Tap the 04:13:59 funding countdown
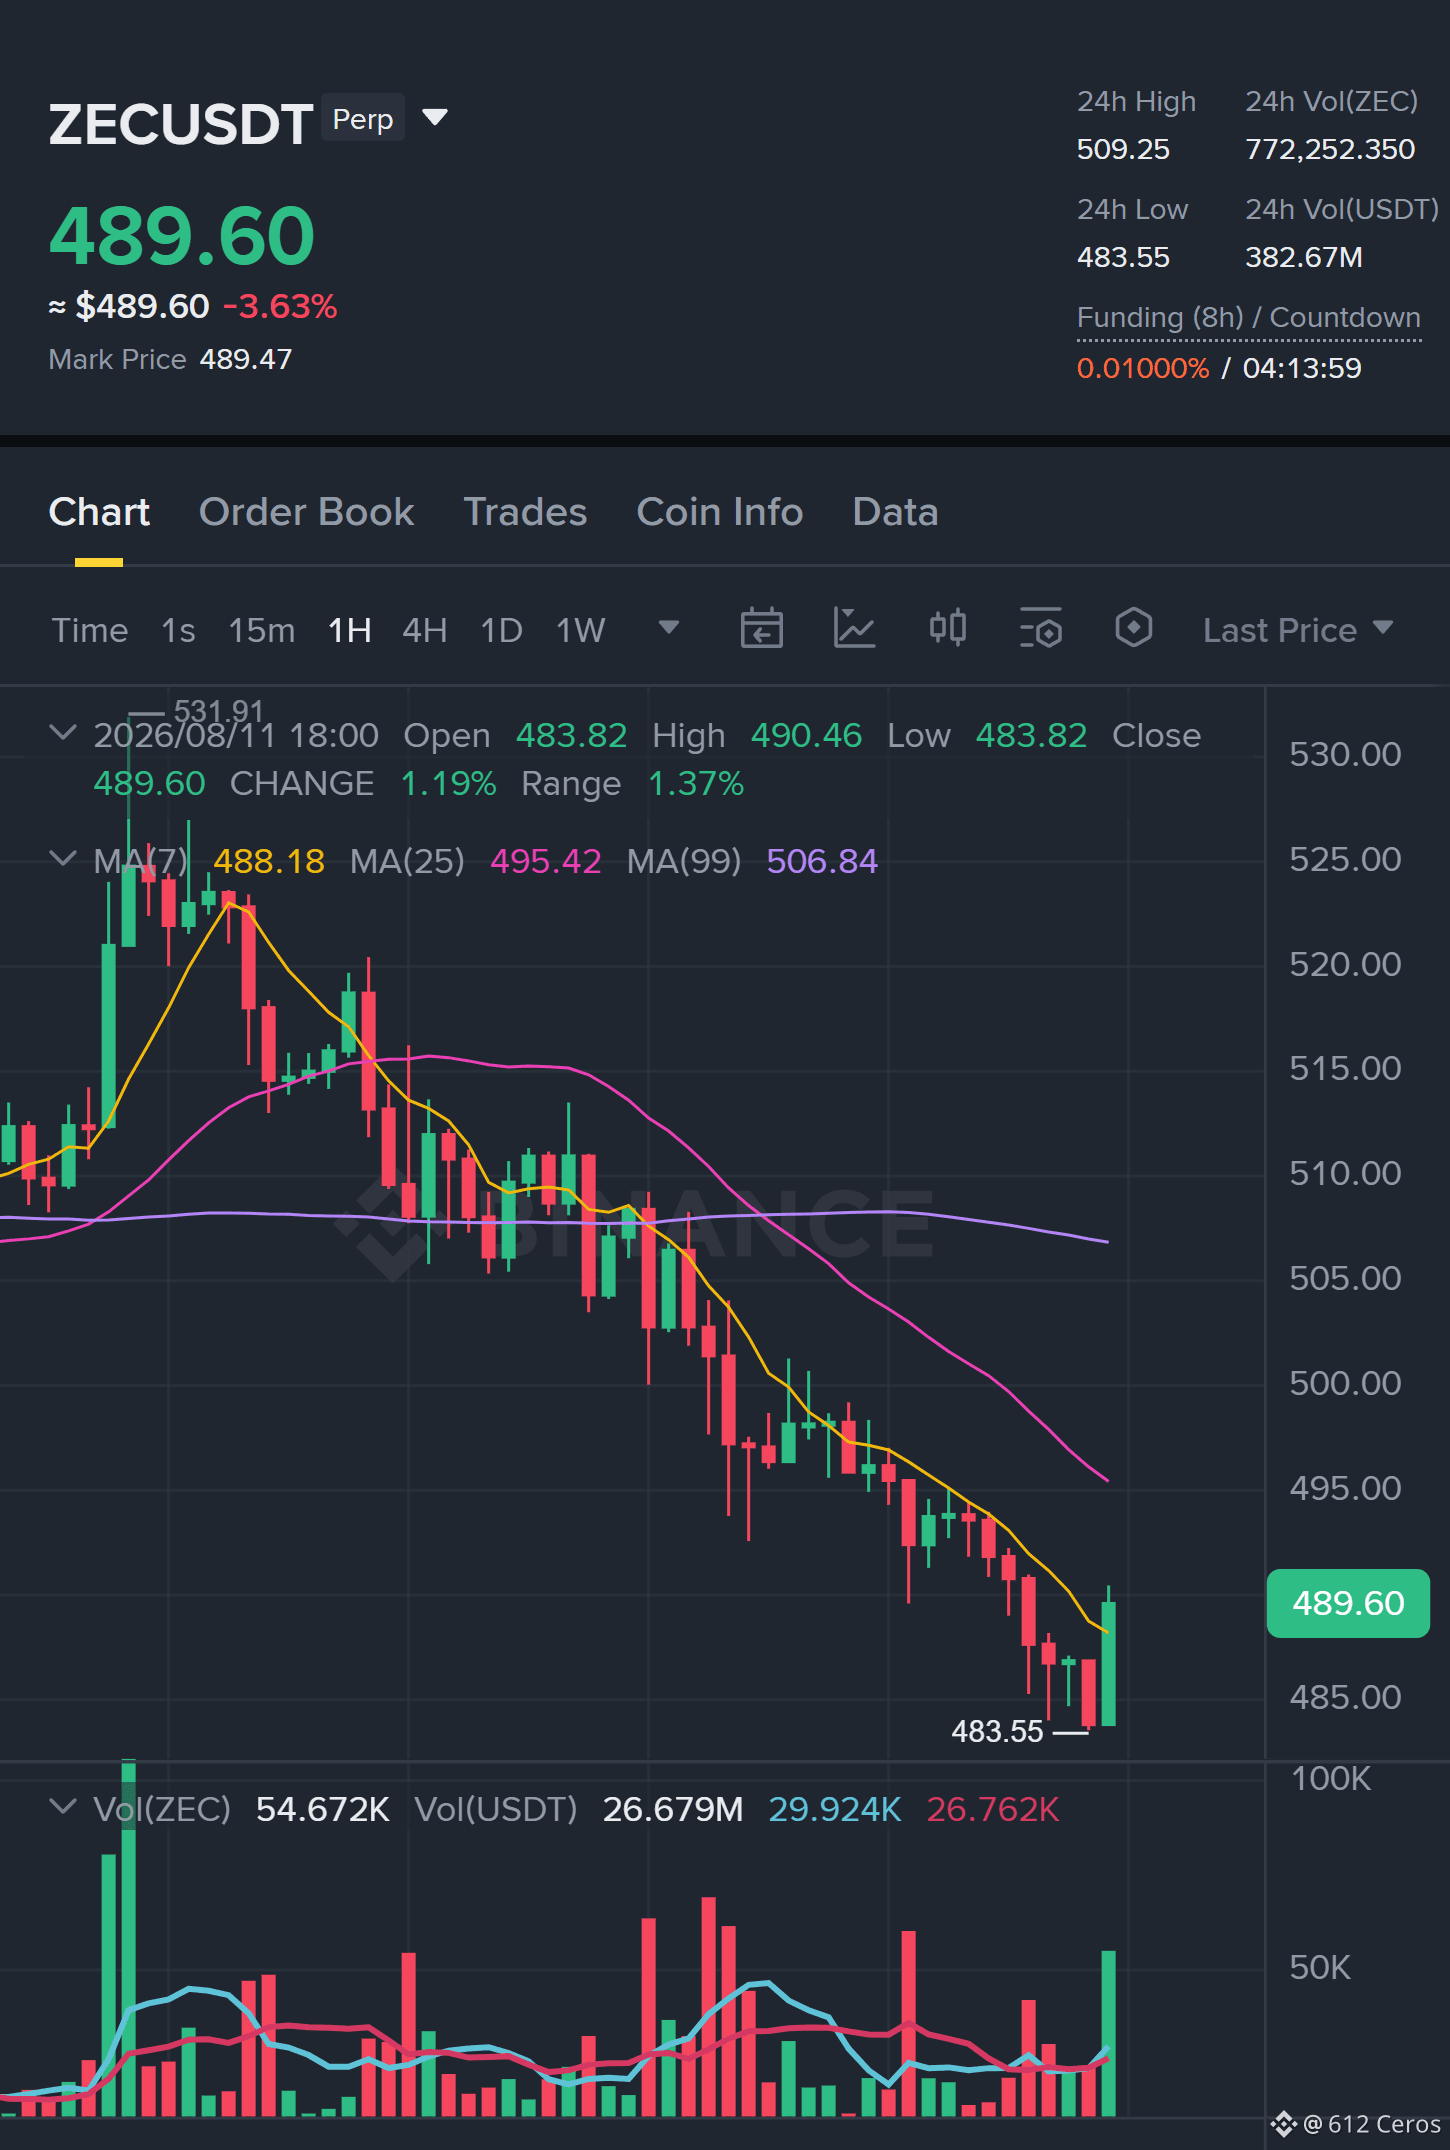 [1302, 368]
